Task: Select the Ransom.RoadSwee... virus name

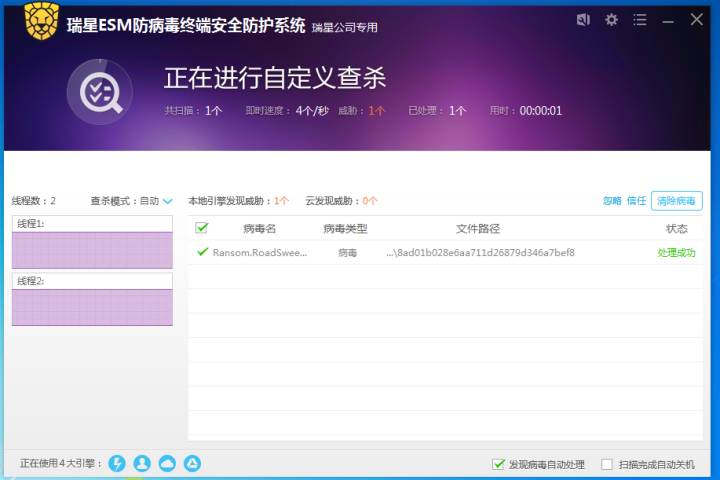Action: (260, 253)
